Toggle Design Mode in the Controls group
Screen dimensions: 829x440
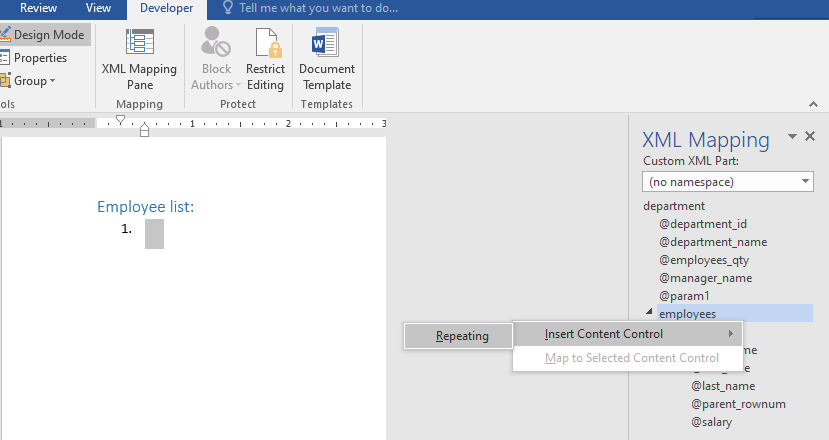(44, 35)
